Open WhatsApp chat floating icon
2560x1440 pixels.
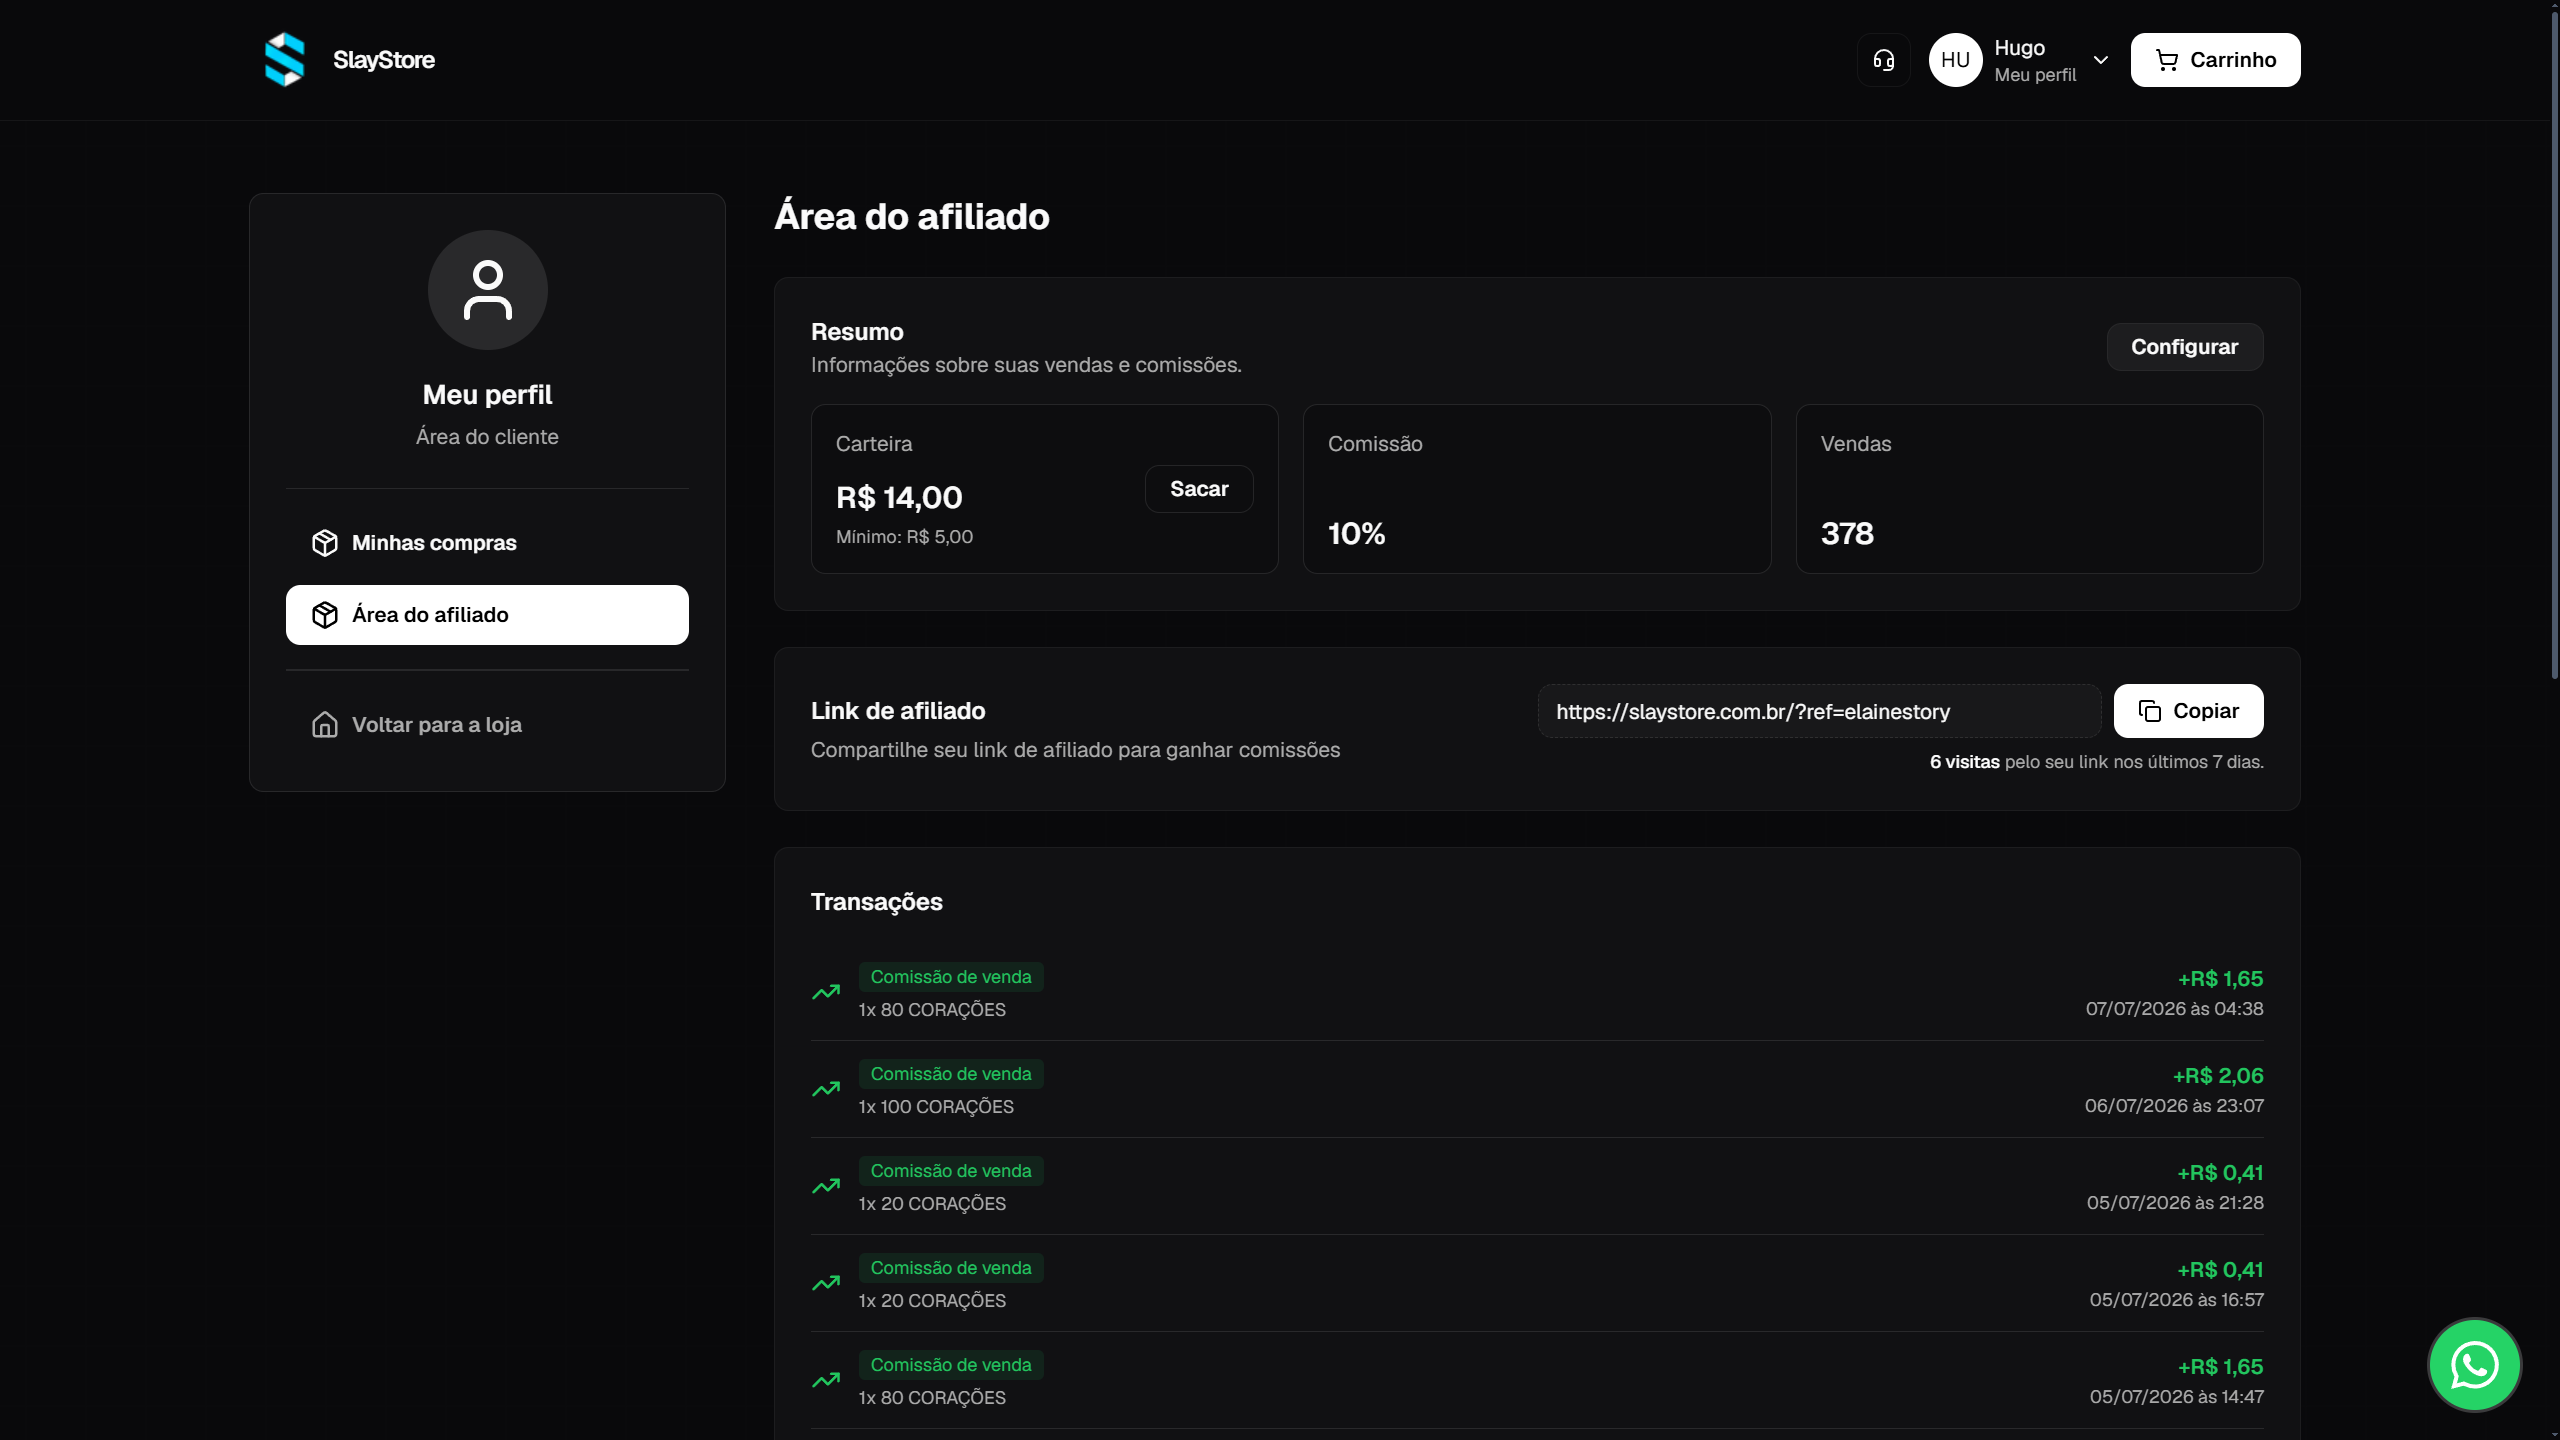point(2475,1365)
